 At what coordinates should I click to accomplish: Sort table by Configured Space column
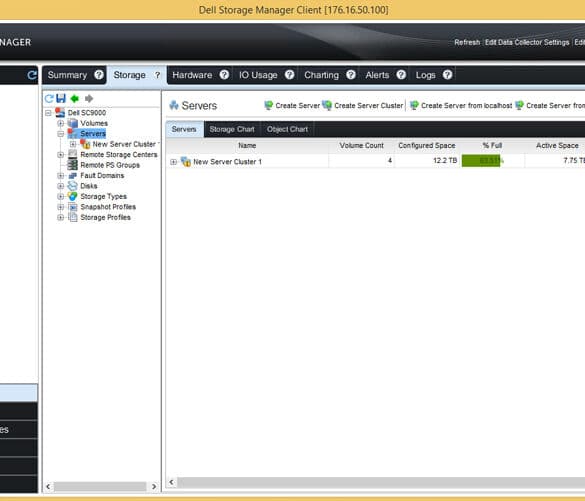click(x=427, y=145)
